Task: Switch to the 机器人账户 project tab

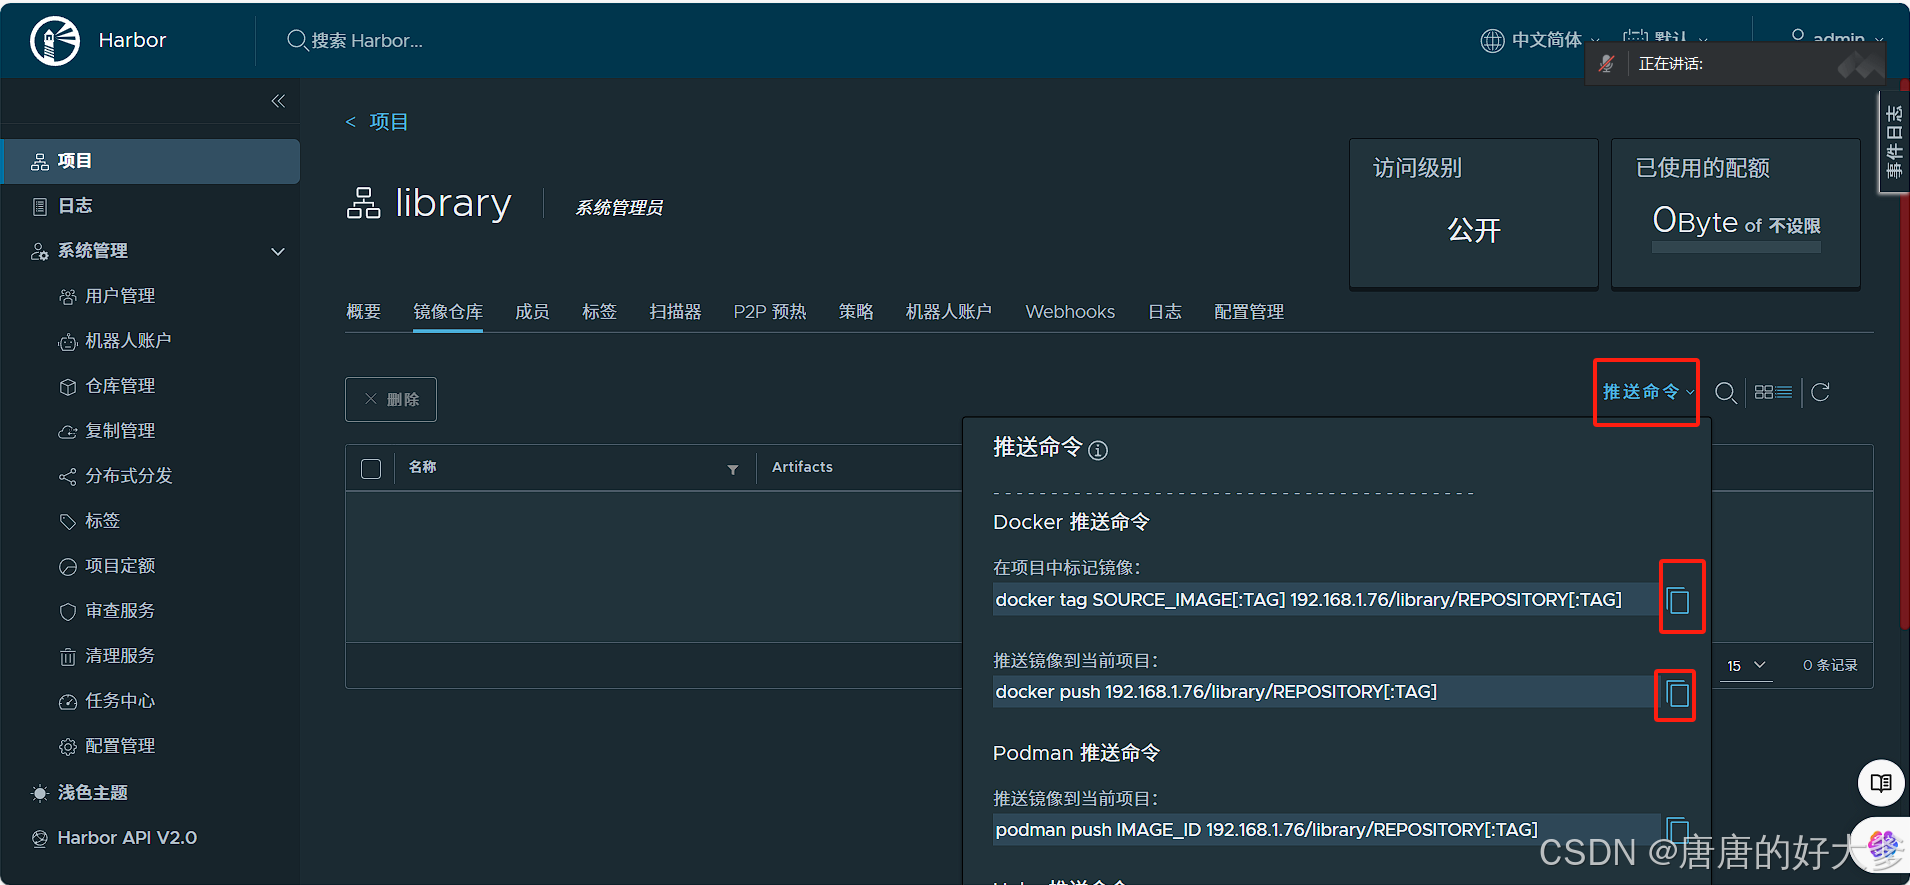Action: [949, 312]
